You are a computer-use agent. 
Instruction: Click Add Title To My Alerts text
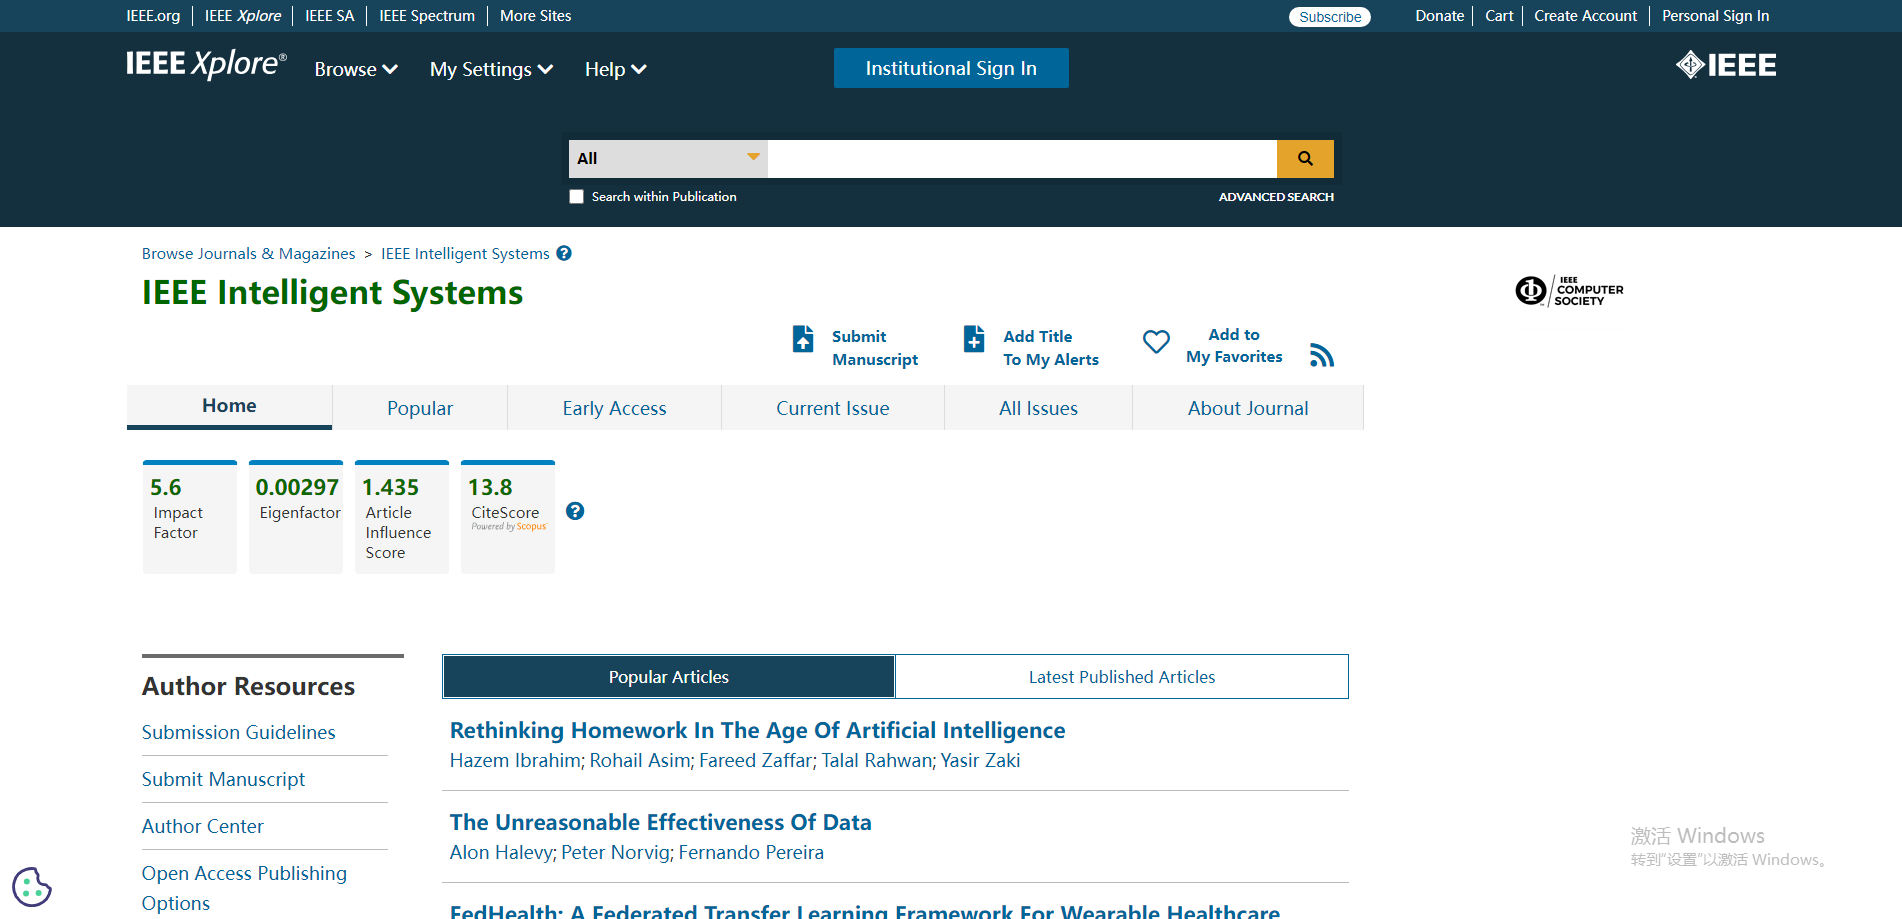pos(1051,348)
